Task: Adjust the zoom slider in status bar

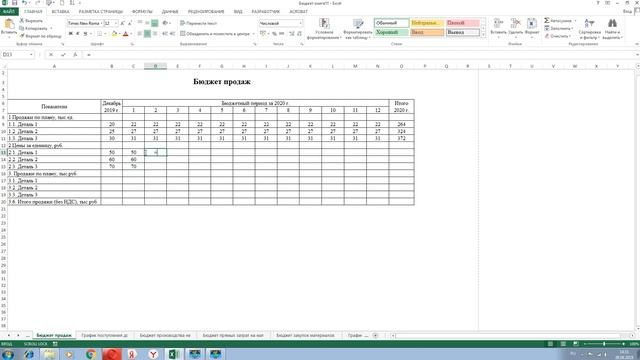Action: point(604,344)
